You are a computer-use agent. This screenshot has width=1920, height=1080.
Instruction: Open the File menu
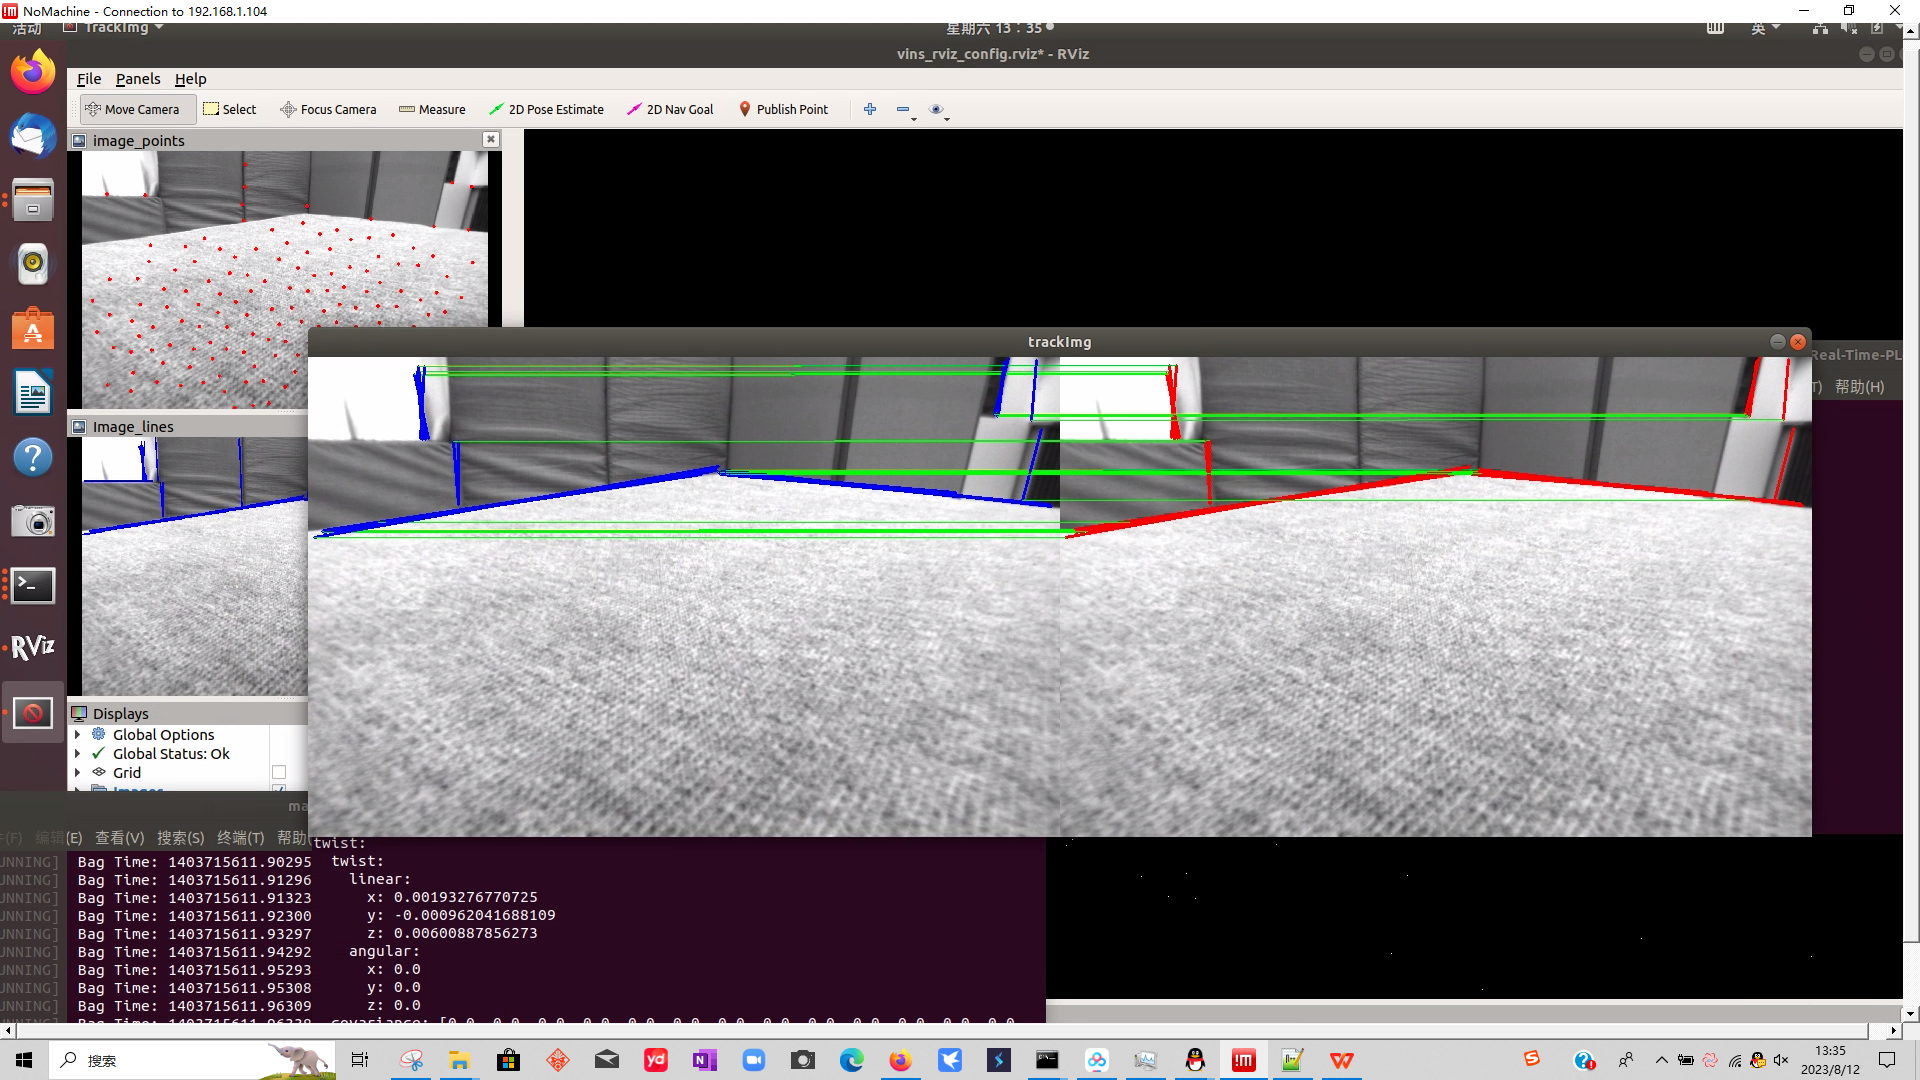[x=89, y=79]
